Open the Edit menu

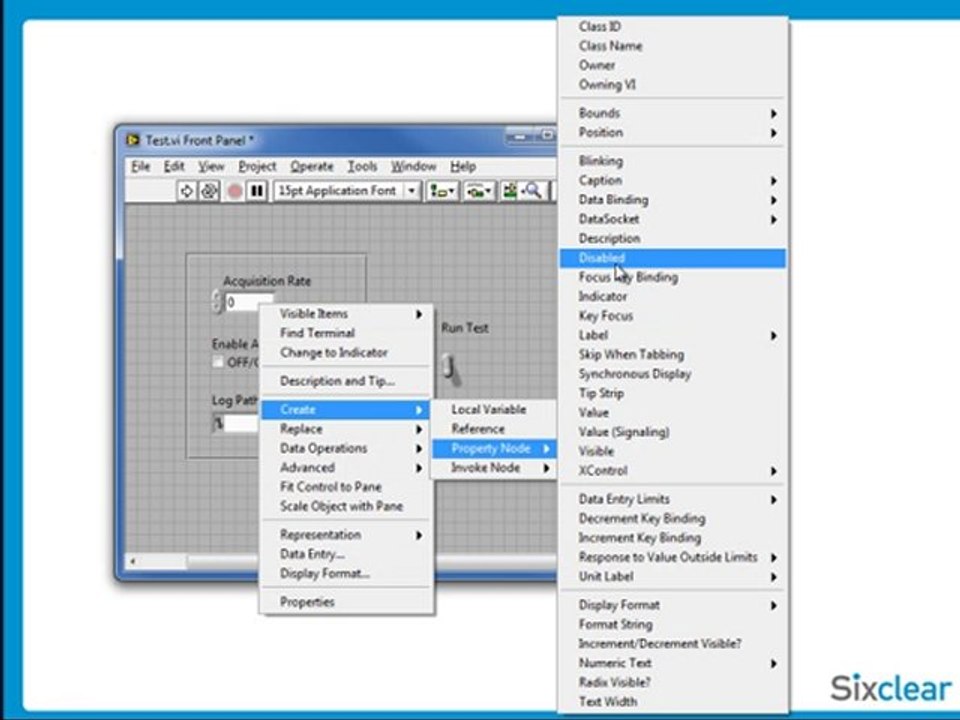(x=174, y=167)
